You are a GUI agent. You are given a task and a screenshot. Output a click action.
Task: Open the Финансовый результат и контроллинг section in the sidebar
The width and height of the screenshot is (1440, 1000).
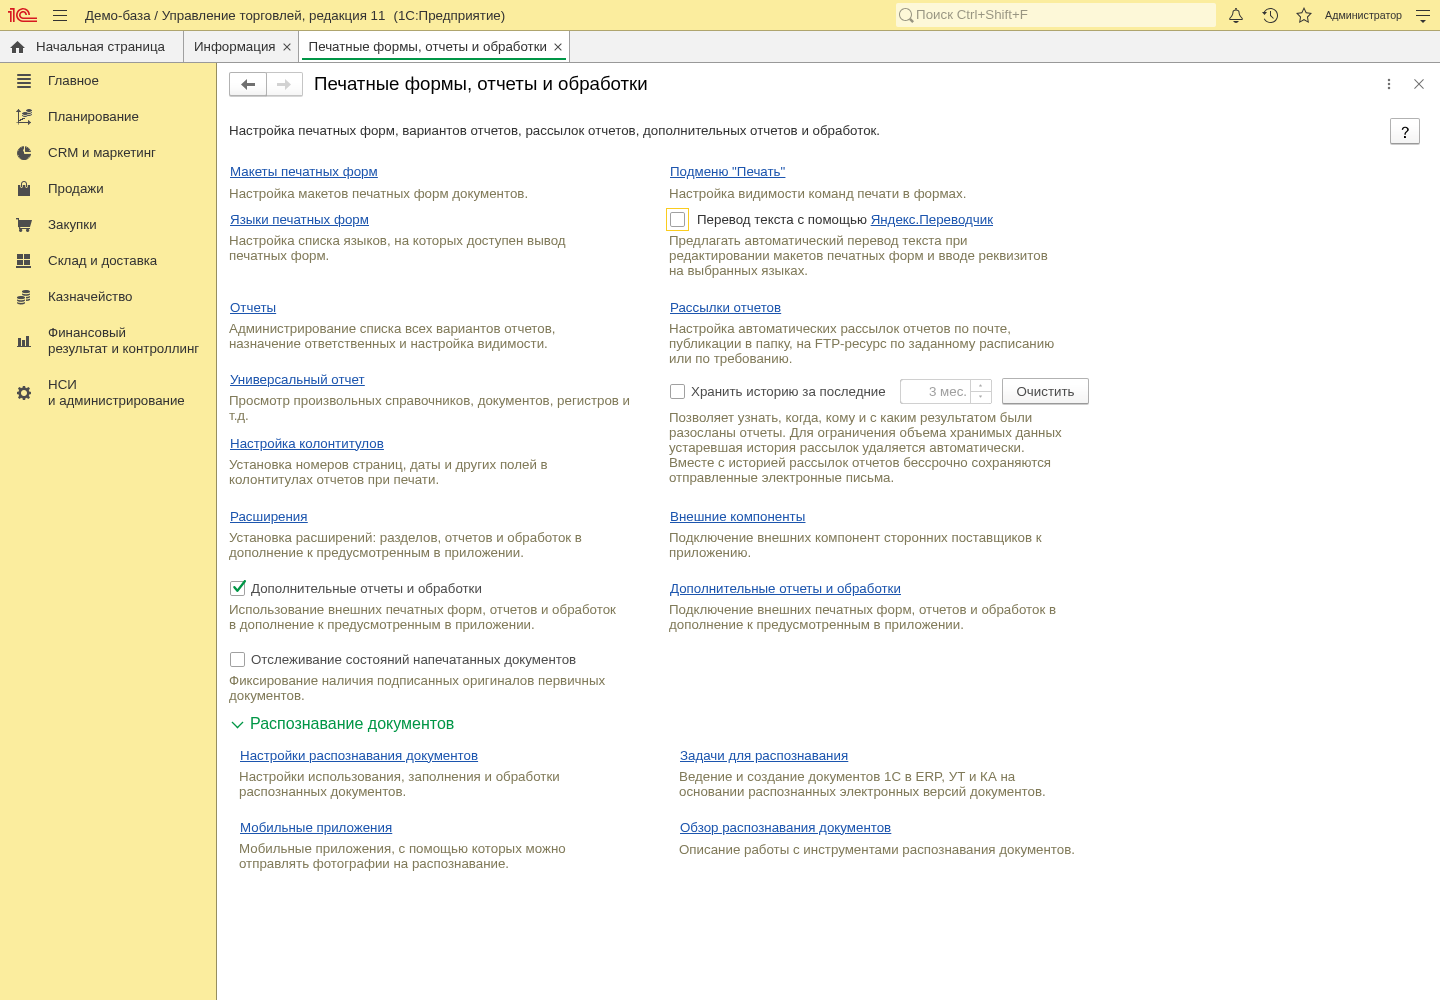pos(108,341)
